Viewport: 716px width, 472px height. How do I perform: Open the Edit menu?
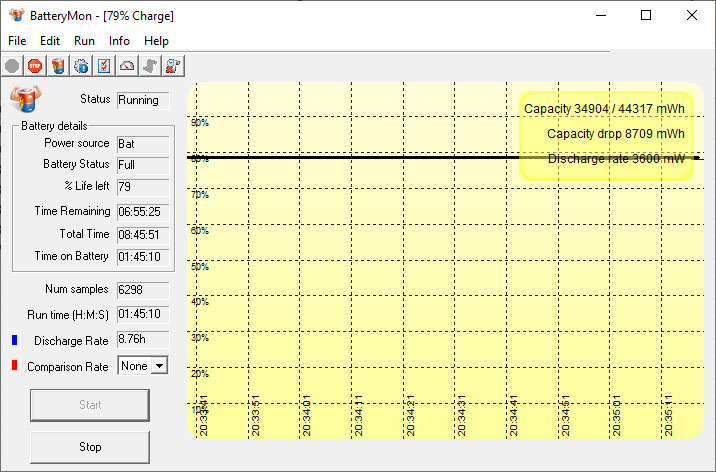tap(50, 41)
